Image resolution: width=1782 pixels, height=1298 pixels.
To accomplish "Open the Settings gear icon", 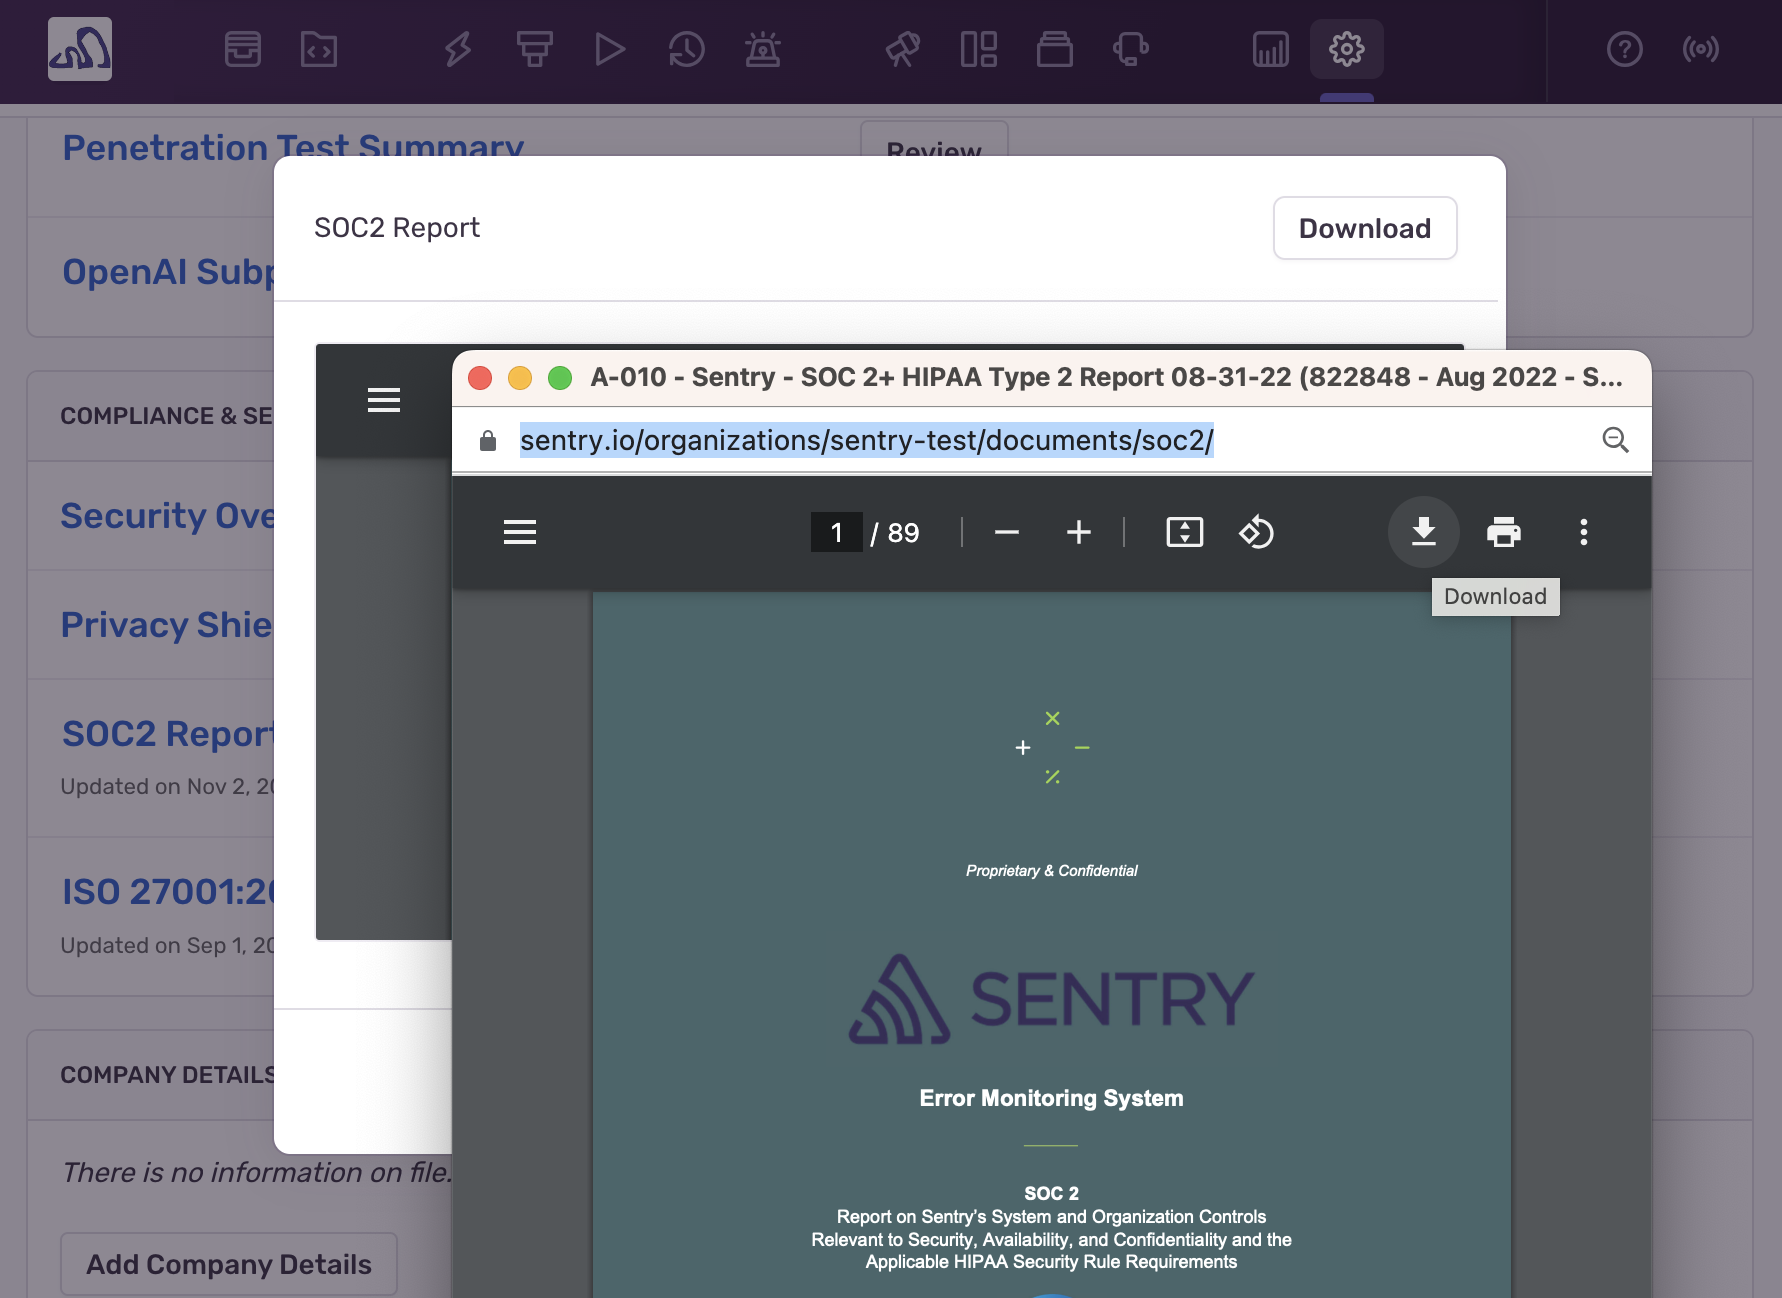I will [x=1346, y=49].
